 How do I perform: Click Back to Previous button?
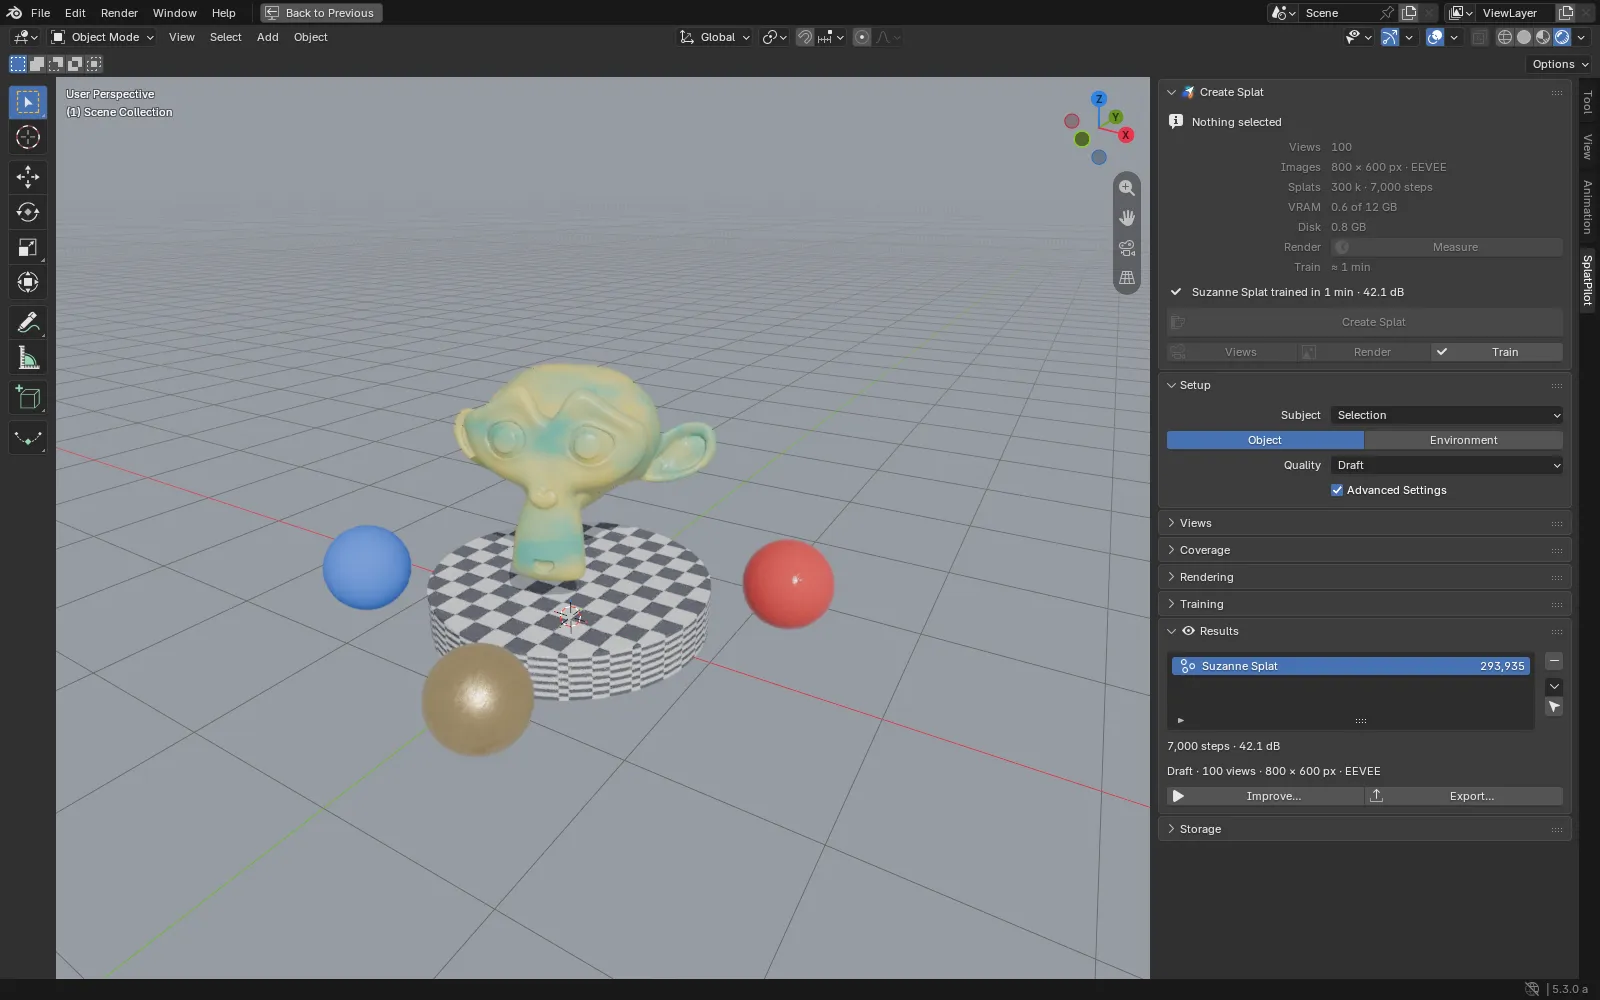[321, 13]
